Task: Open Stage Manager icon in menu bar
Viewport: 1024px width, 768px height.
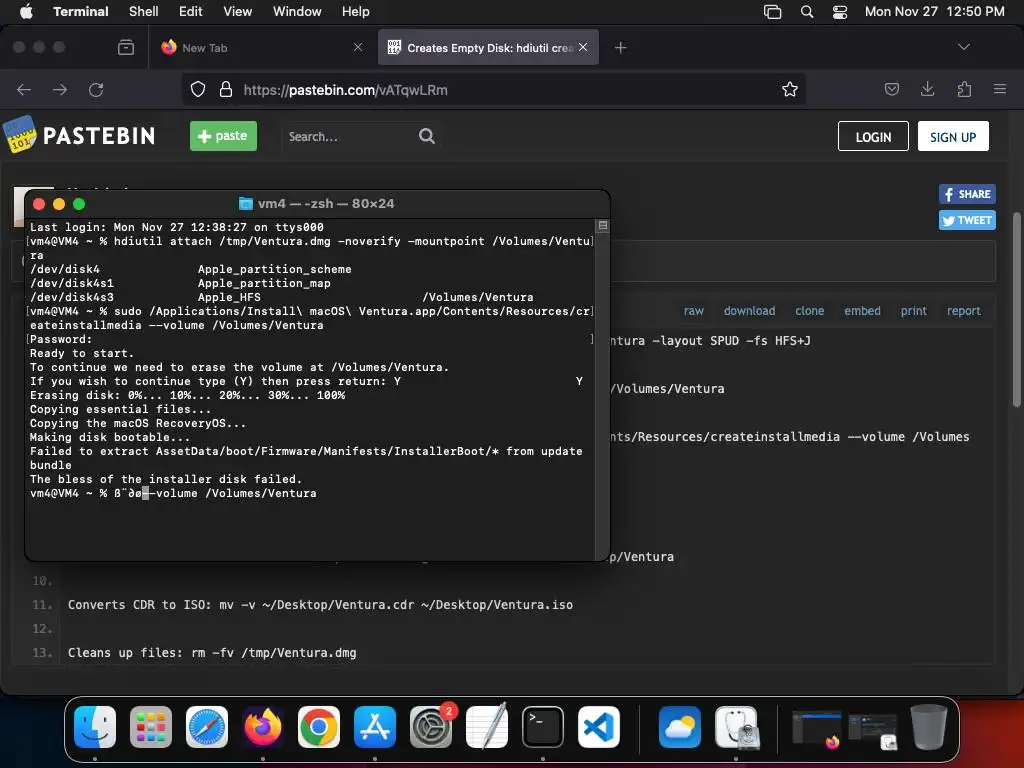Action: click(772, 12)
